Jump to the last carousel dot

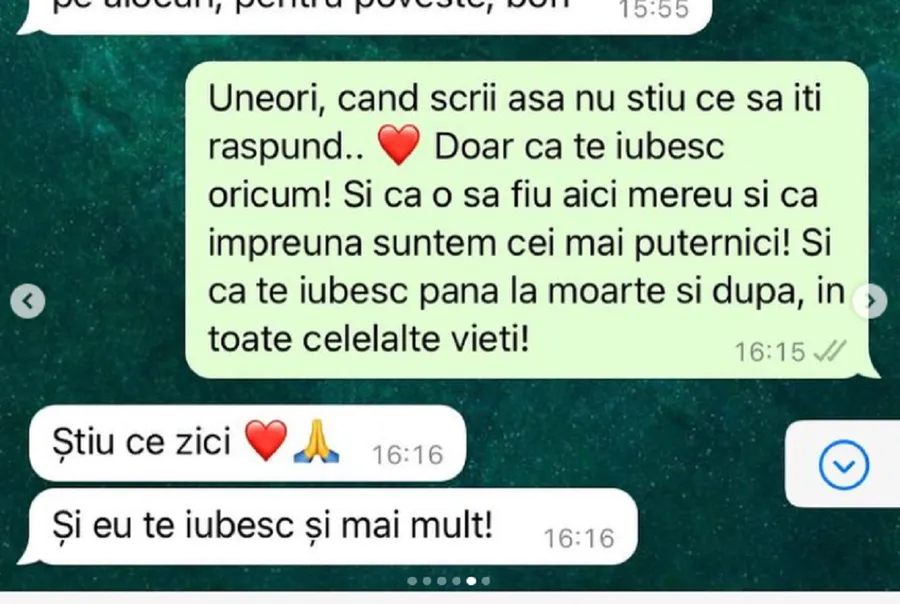486,581
